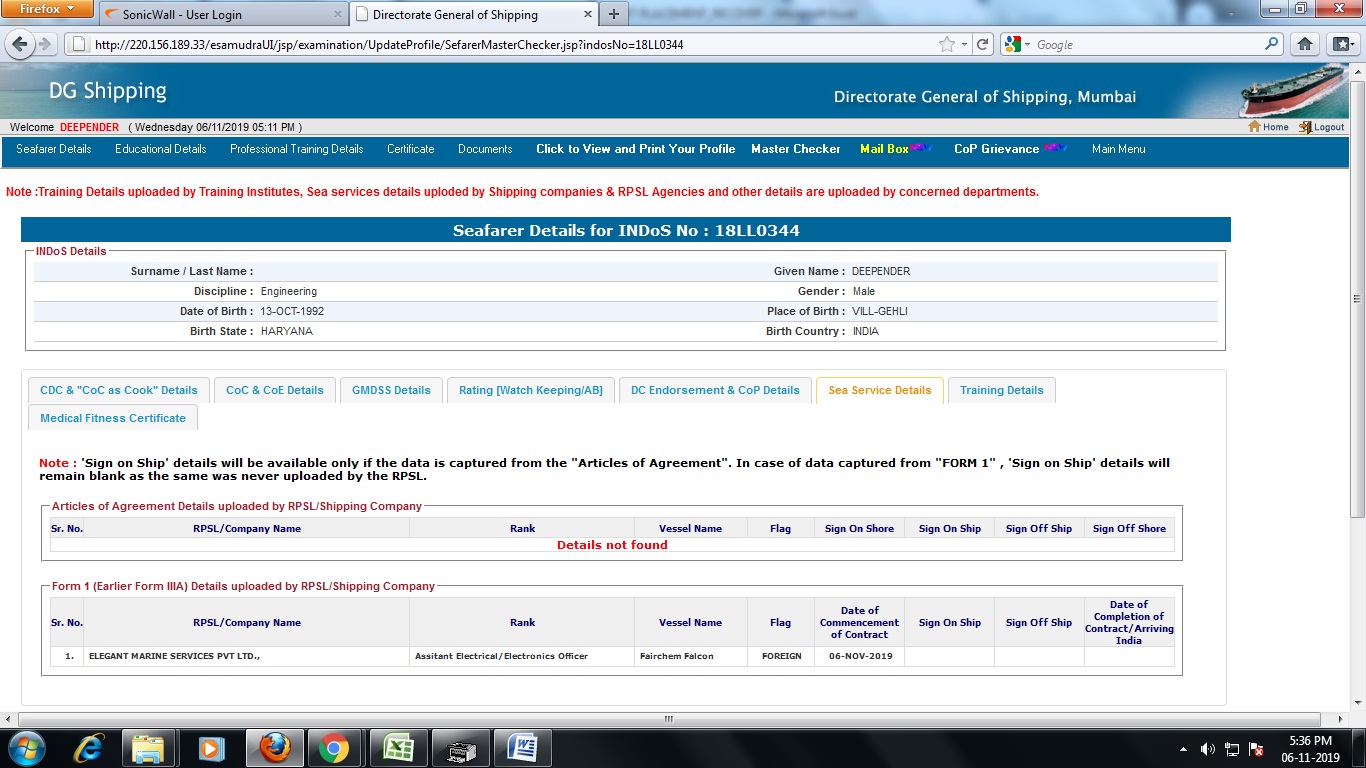Go to Main Menu
The image size is (1366, 768).
(1119, 149)
